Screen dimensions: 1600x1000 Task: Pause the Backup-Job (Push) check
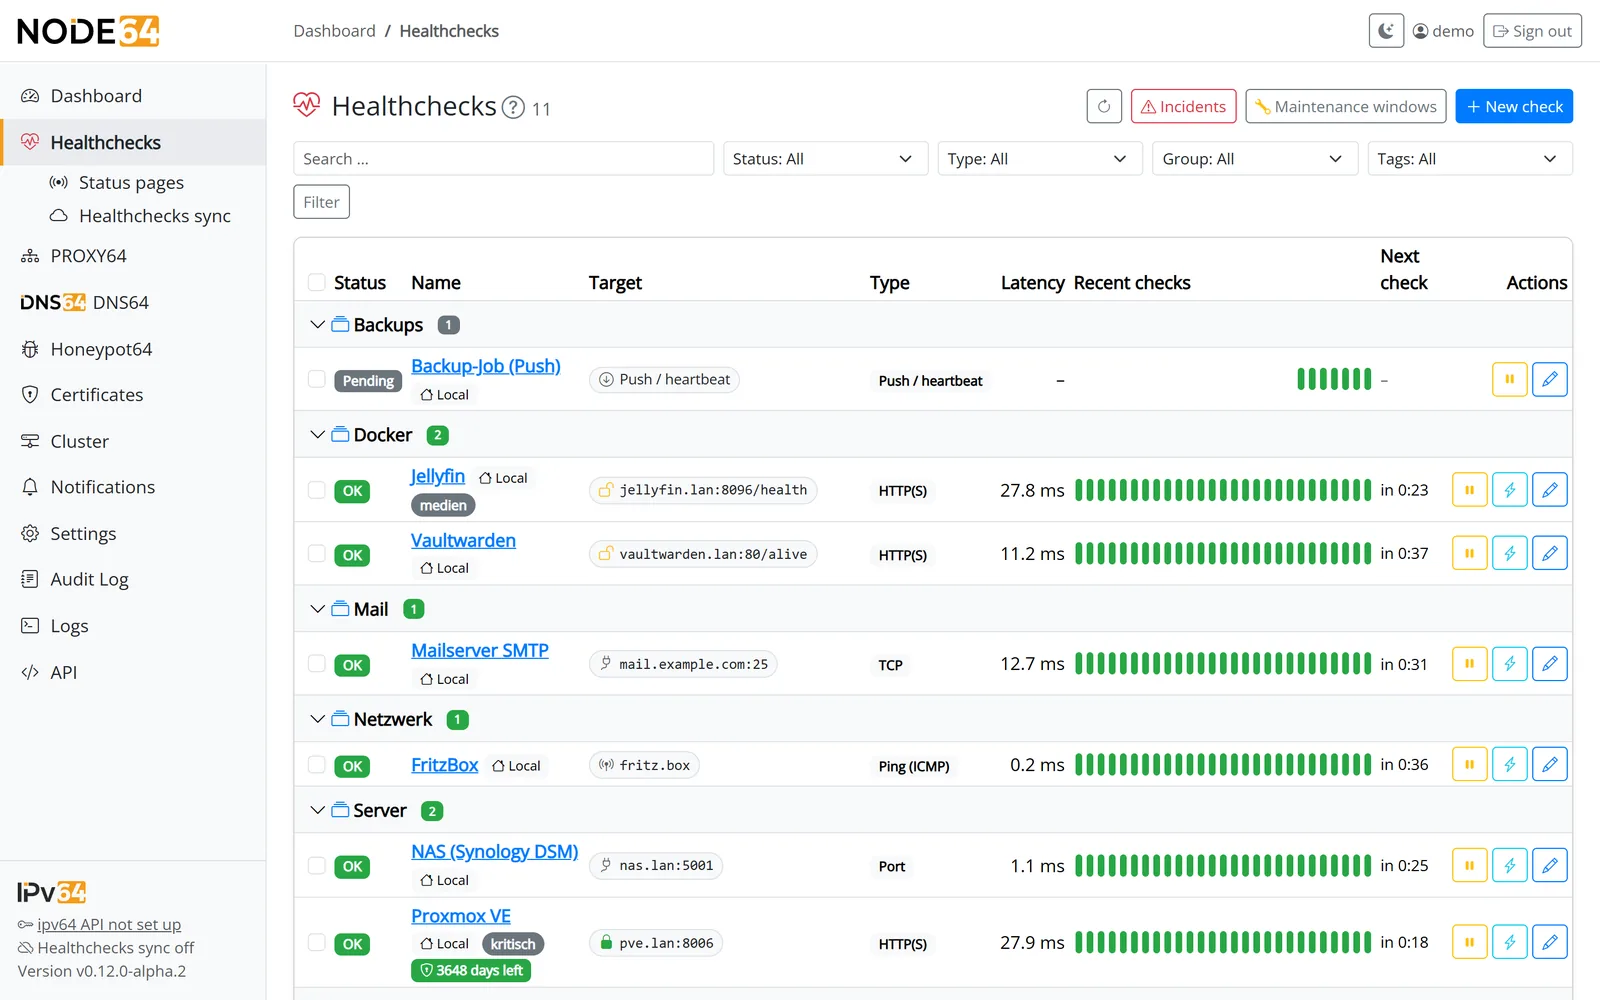click(1509, 379)
